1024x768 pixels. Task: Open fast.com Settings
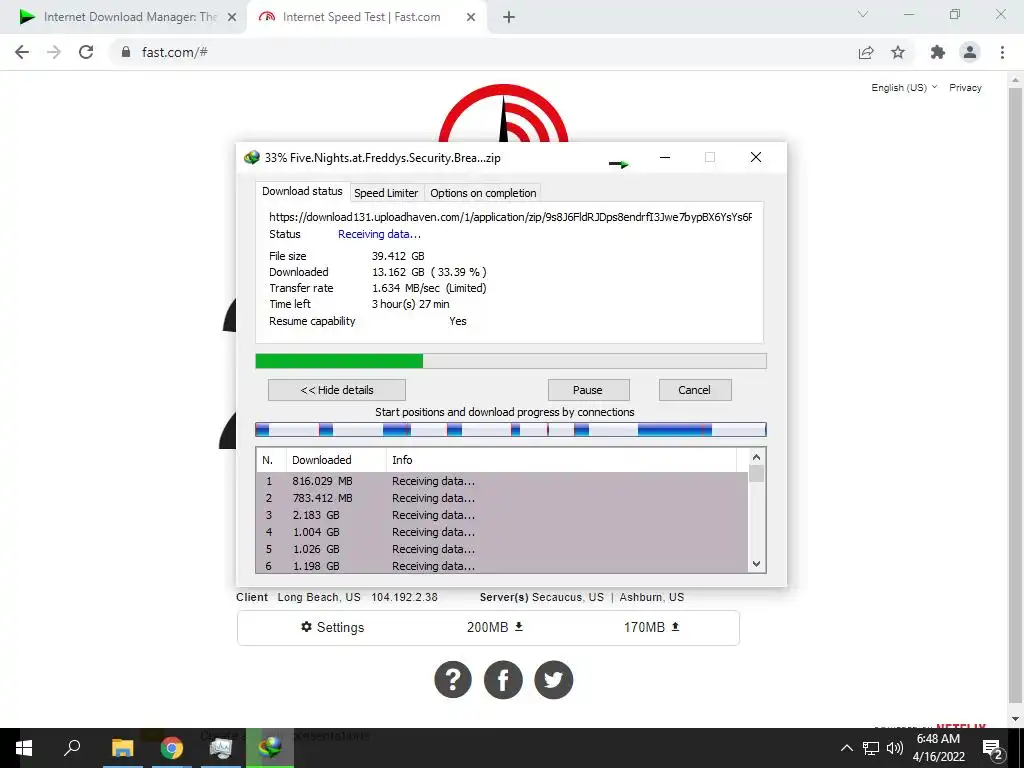pos(332,627)
